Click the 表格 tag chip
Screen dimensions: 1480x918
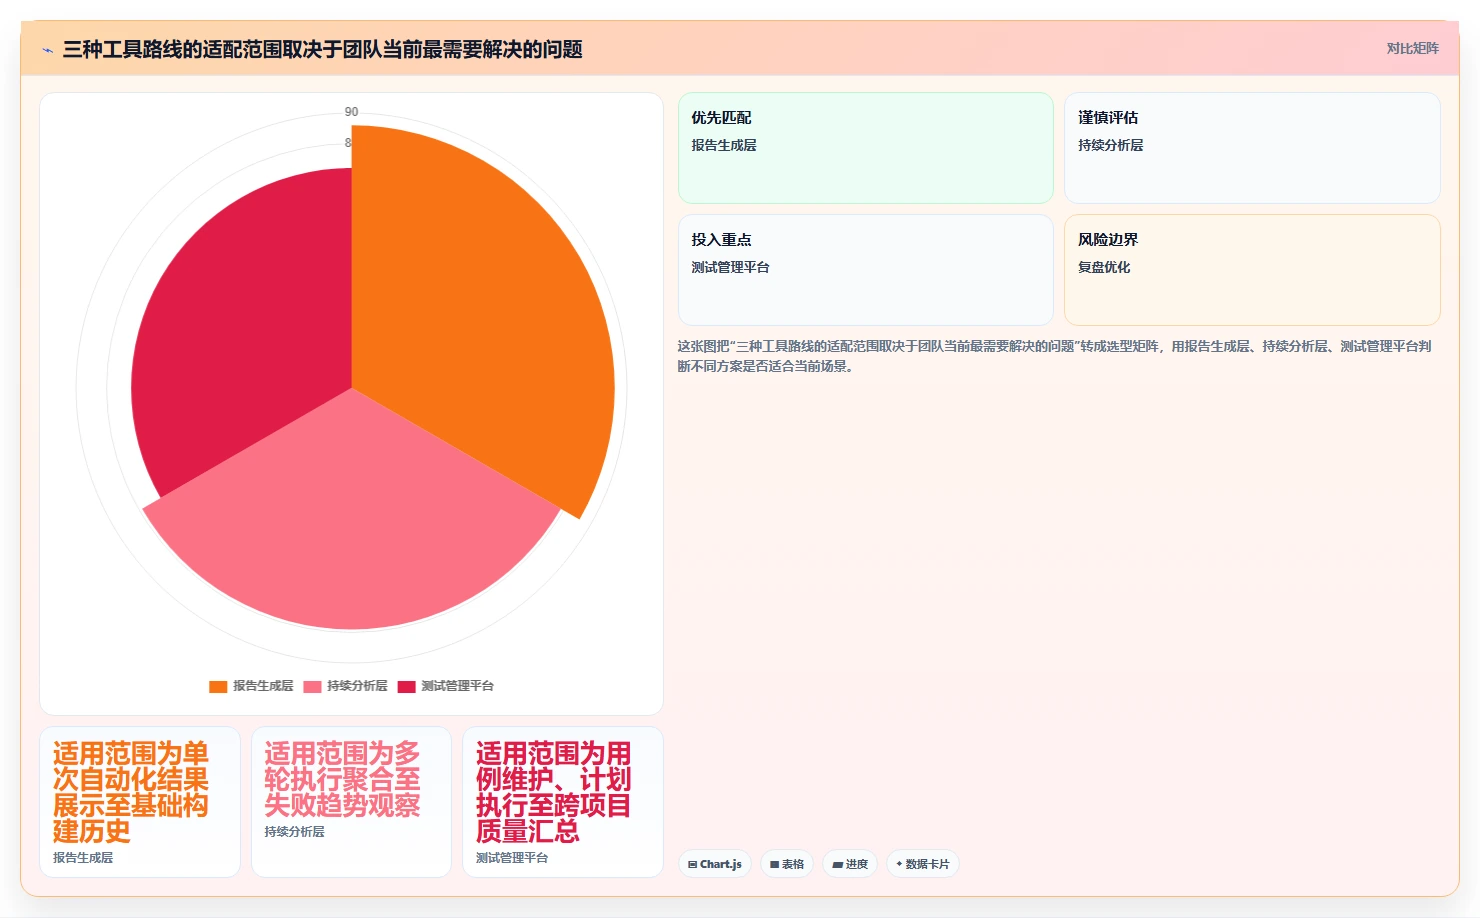pos(787,864)
